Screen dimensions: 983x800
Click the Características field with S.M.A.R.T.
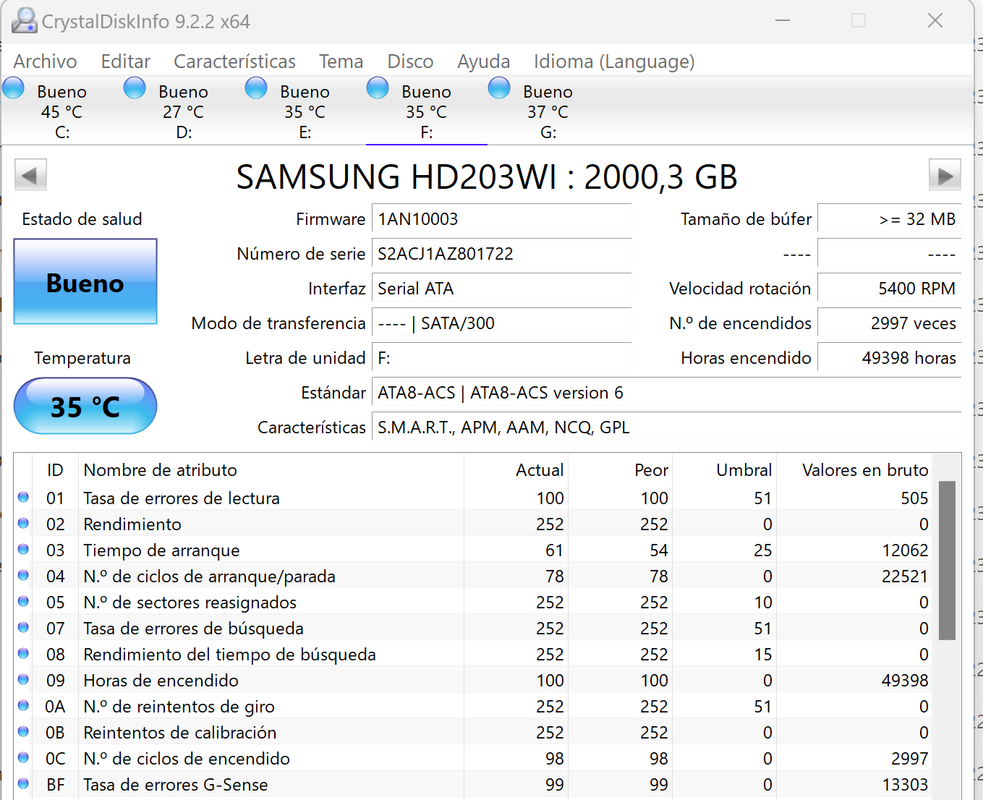(666, 428)
